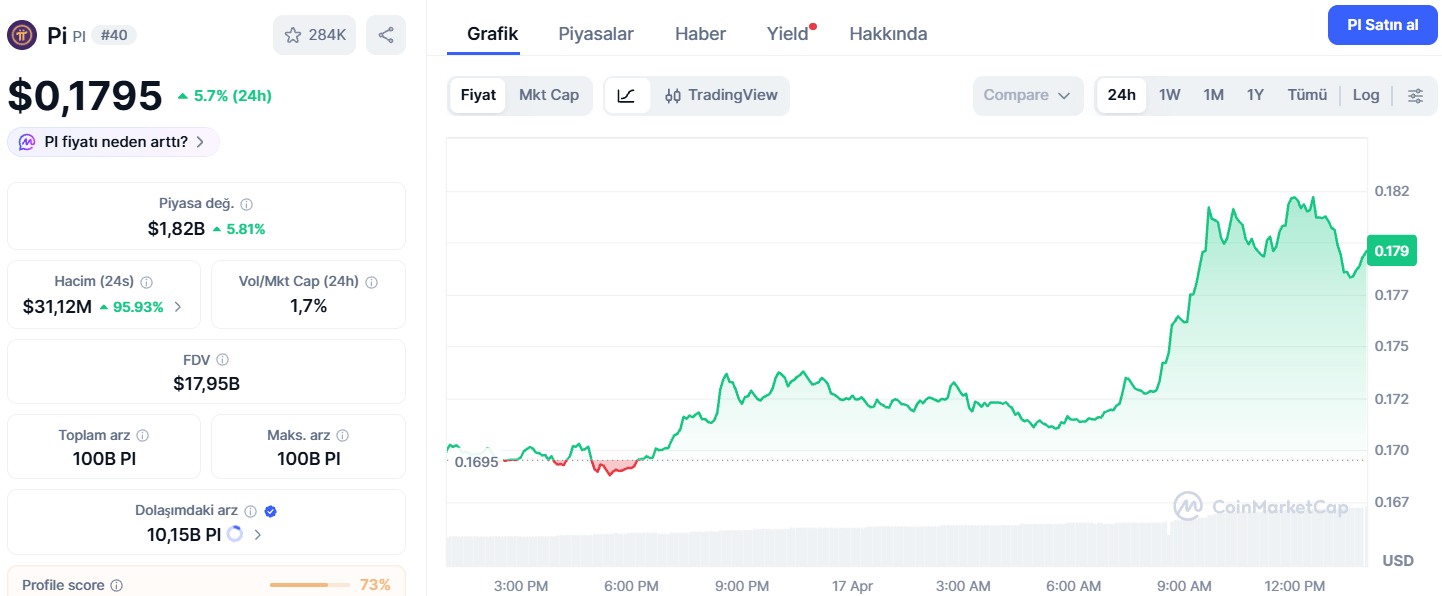The height and width of the screenshot is (596, 1442).
Task: Click the 1,7% Vol/Mkt Cap value
Action: click(308, 307)
